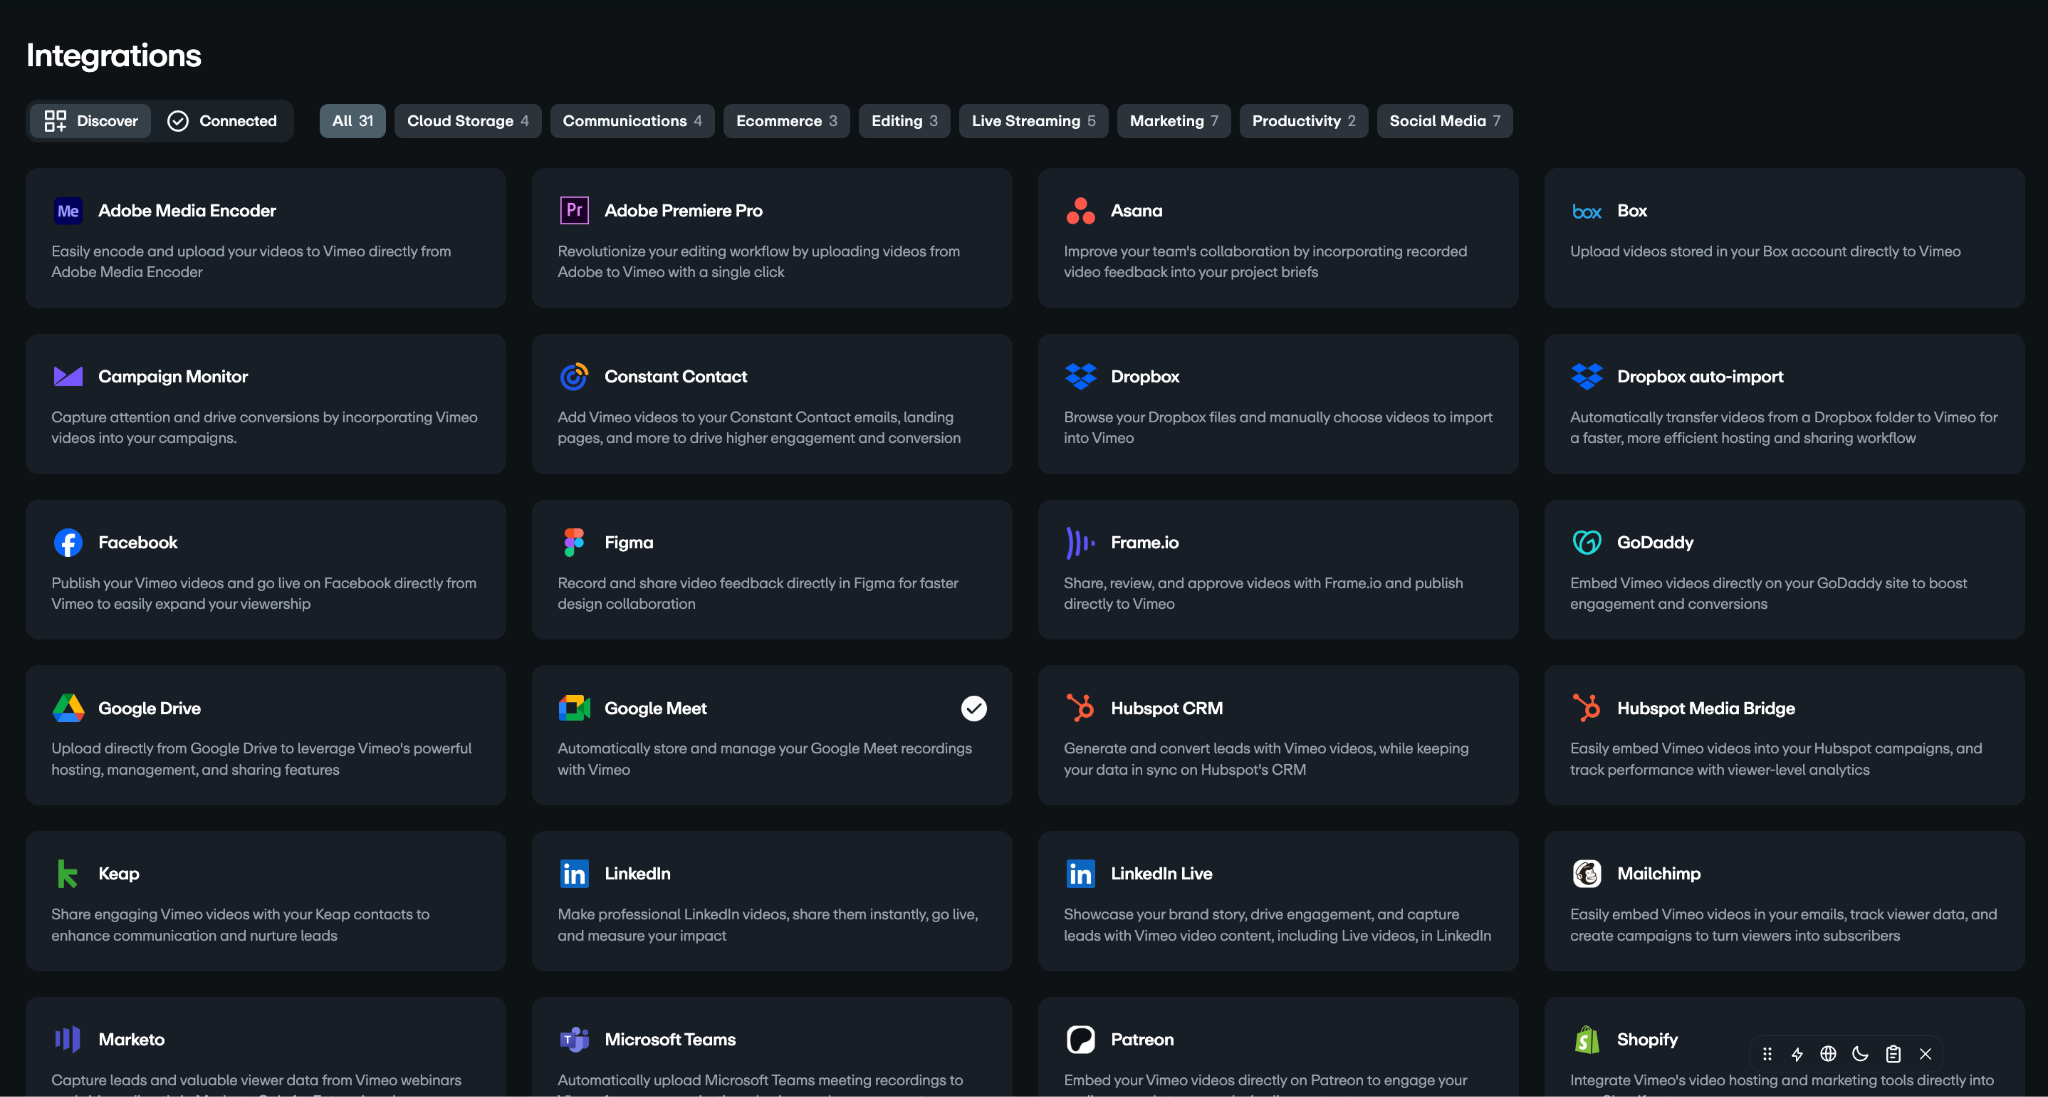Image resolution: width=2048 pixels, height=1097 pixels.
Task: Show the Marketing category integrations
Action: point(1173,121)
